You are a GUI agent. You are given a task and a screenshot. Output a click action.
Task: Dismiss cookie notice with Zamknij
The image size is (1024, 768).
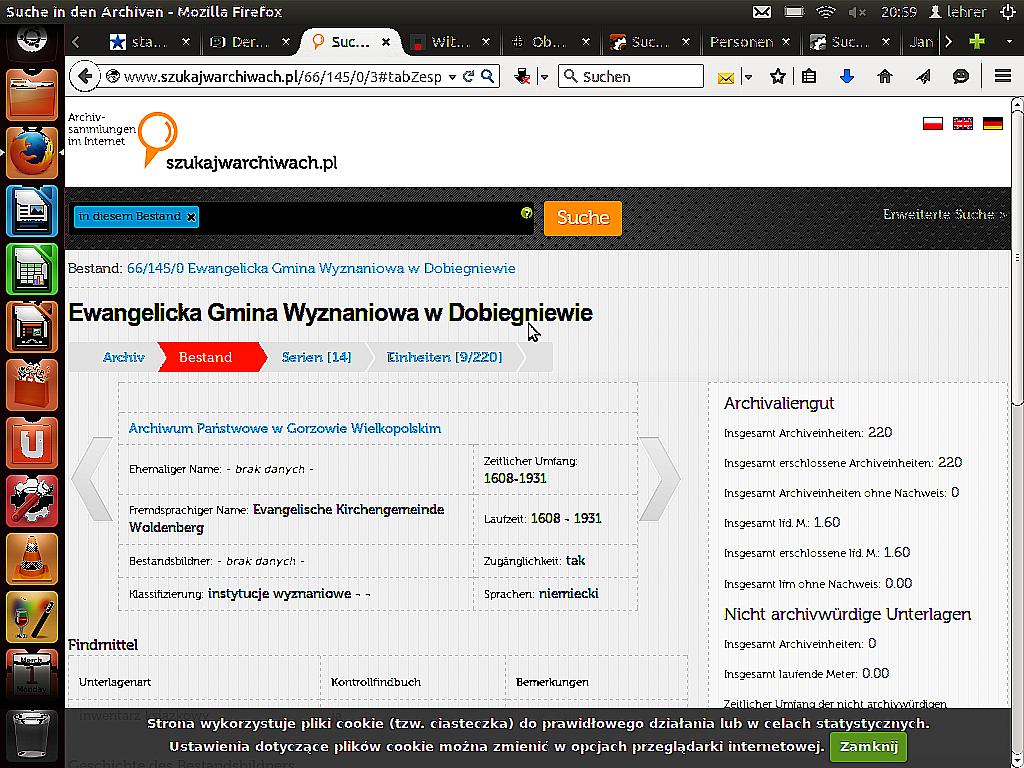point(867,746)
